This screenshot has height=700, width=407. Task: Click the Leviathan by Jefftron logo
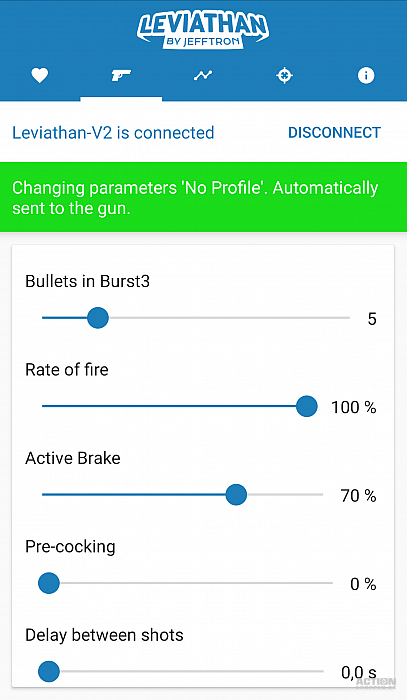[203, 29]
